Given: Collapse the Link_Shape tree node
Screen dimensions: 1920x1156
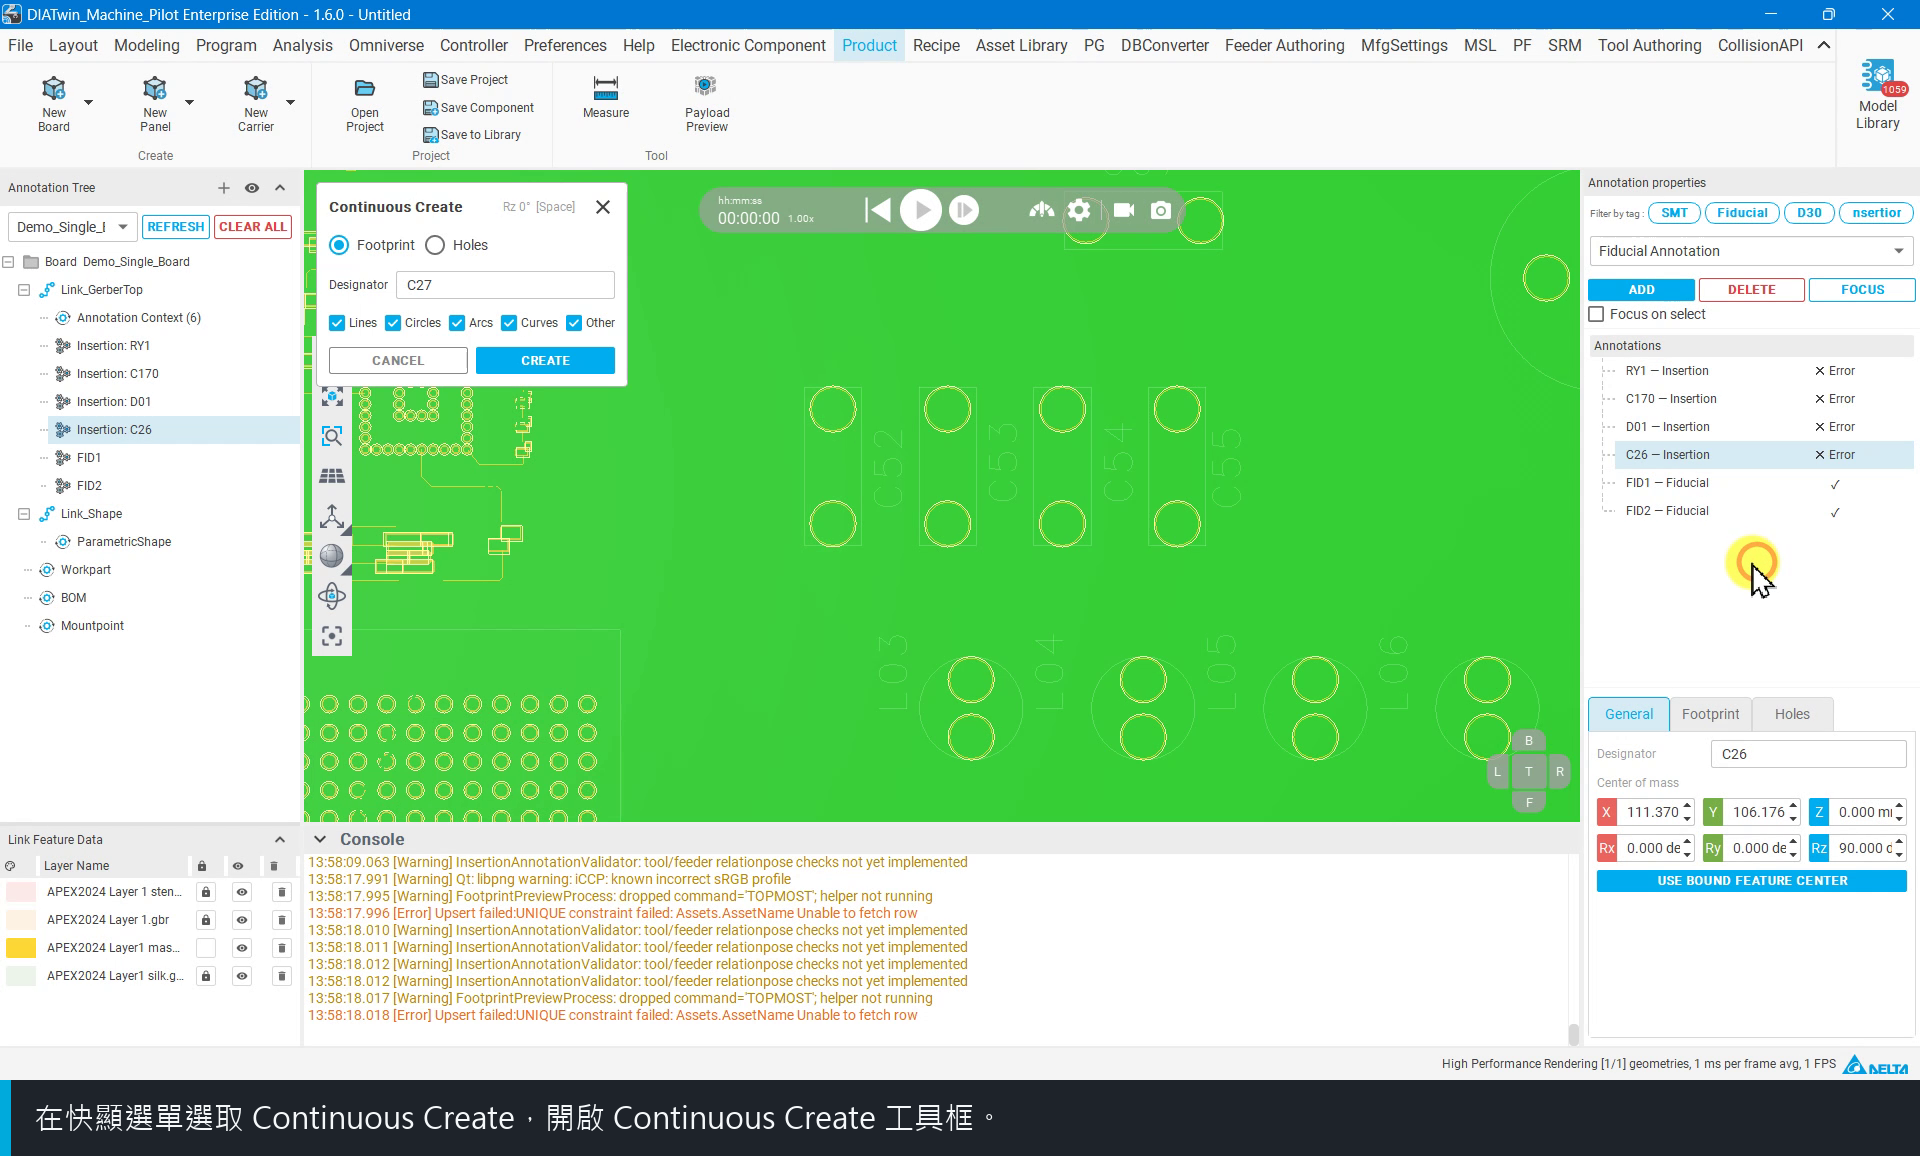Looking at the screenshot, I should (x=24, y=514).
